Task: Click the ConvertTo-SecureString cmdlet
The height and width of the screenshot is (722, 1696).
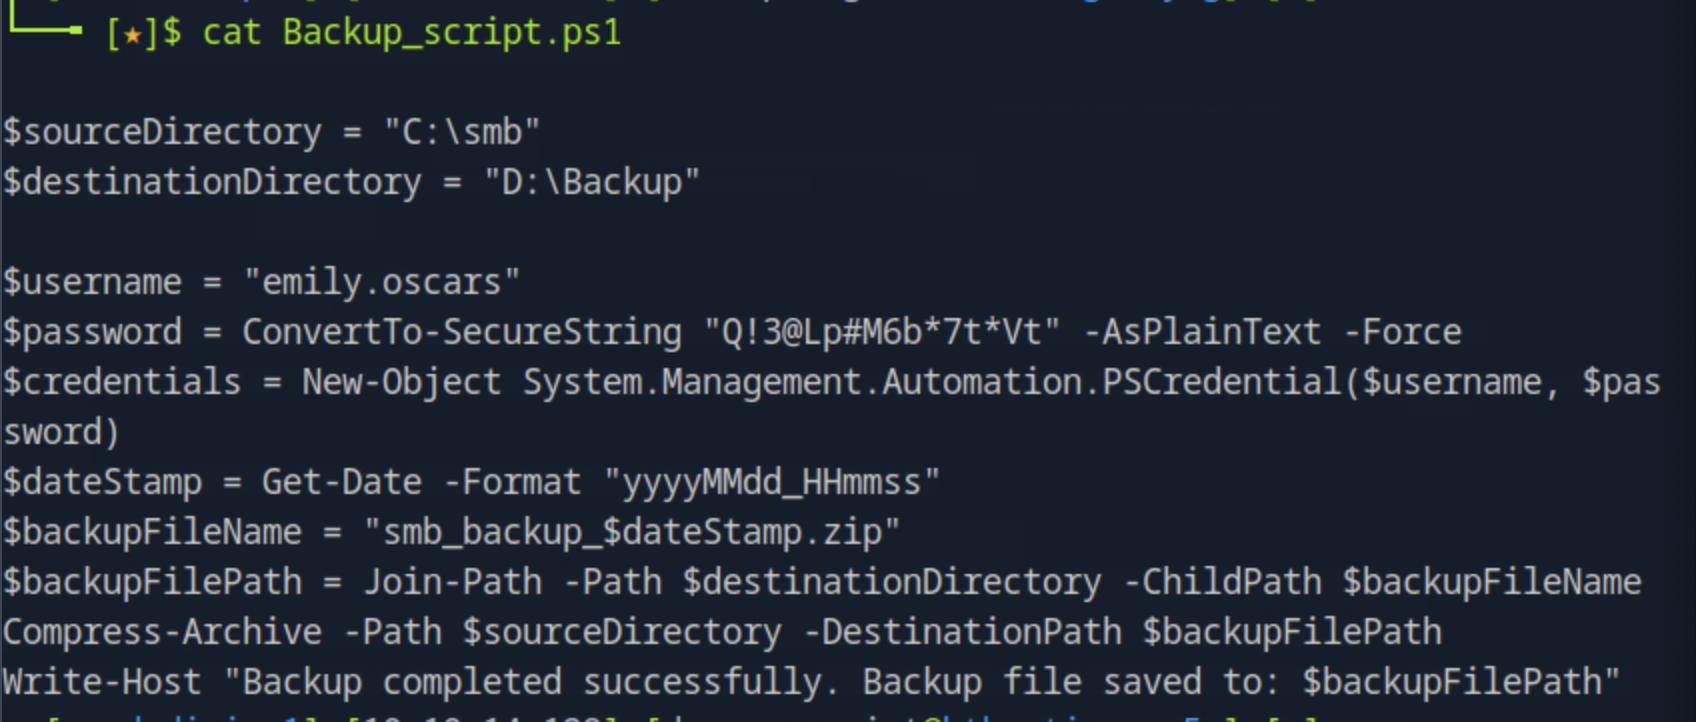Action: 461,332
